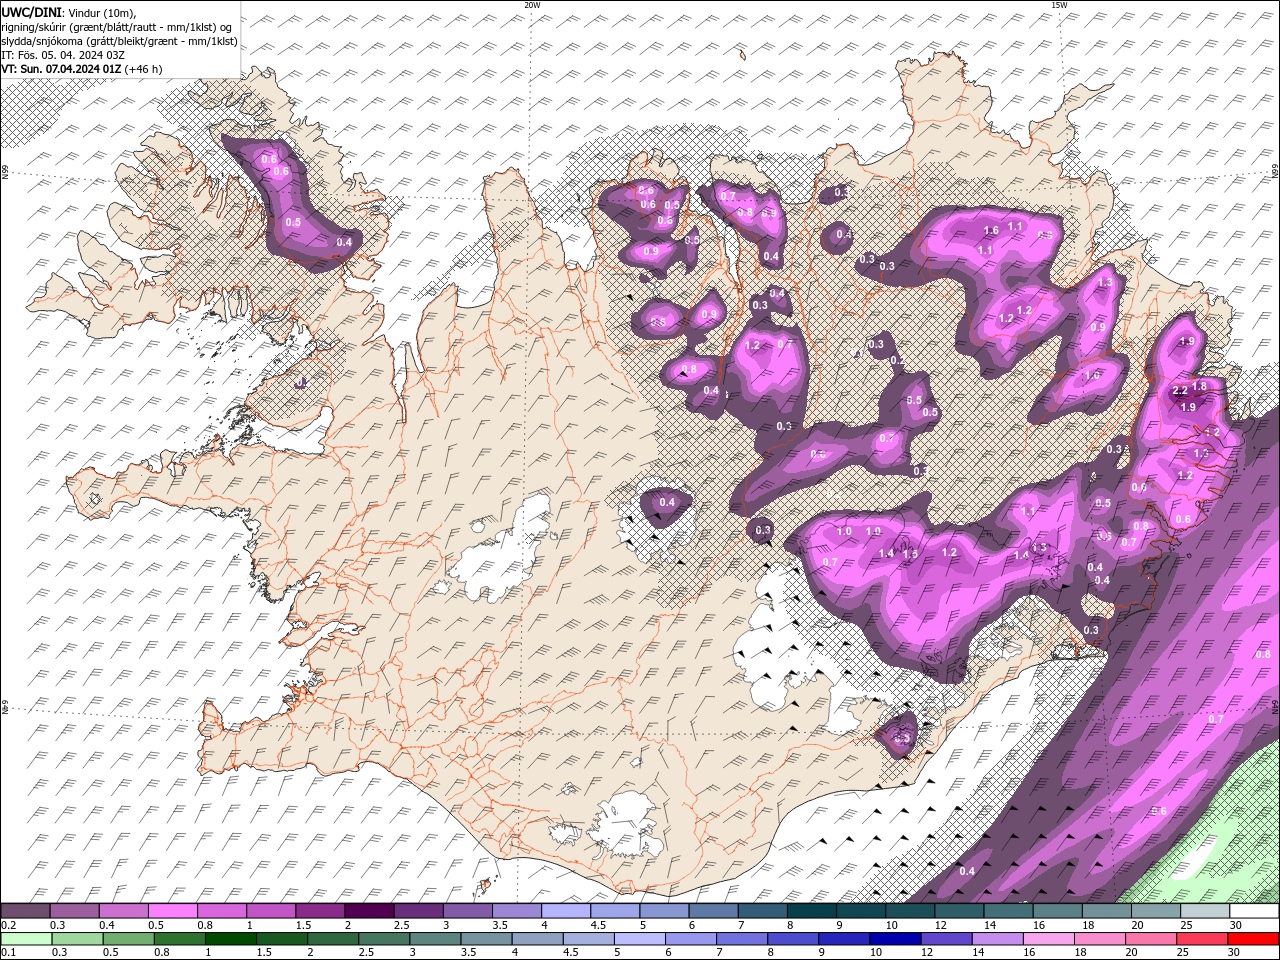Image resolution: width=1280 pixels, height=960 pixels.
Task: Pick the white 30 swatch in the upper legend row
Action: pyautogui.click(x=1254, y=911)
